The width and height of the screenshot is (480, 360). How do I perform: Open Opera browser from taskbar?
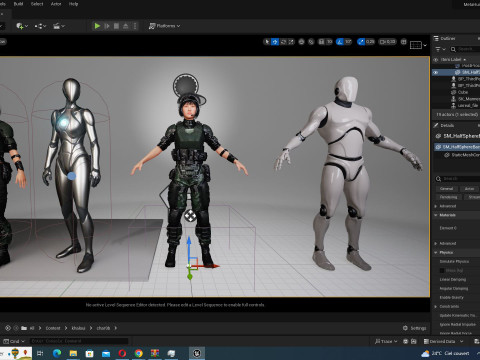tap(122, 353)
